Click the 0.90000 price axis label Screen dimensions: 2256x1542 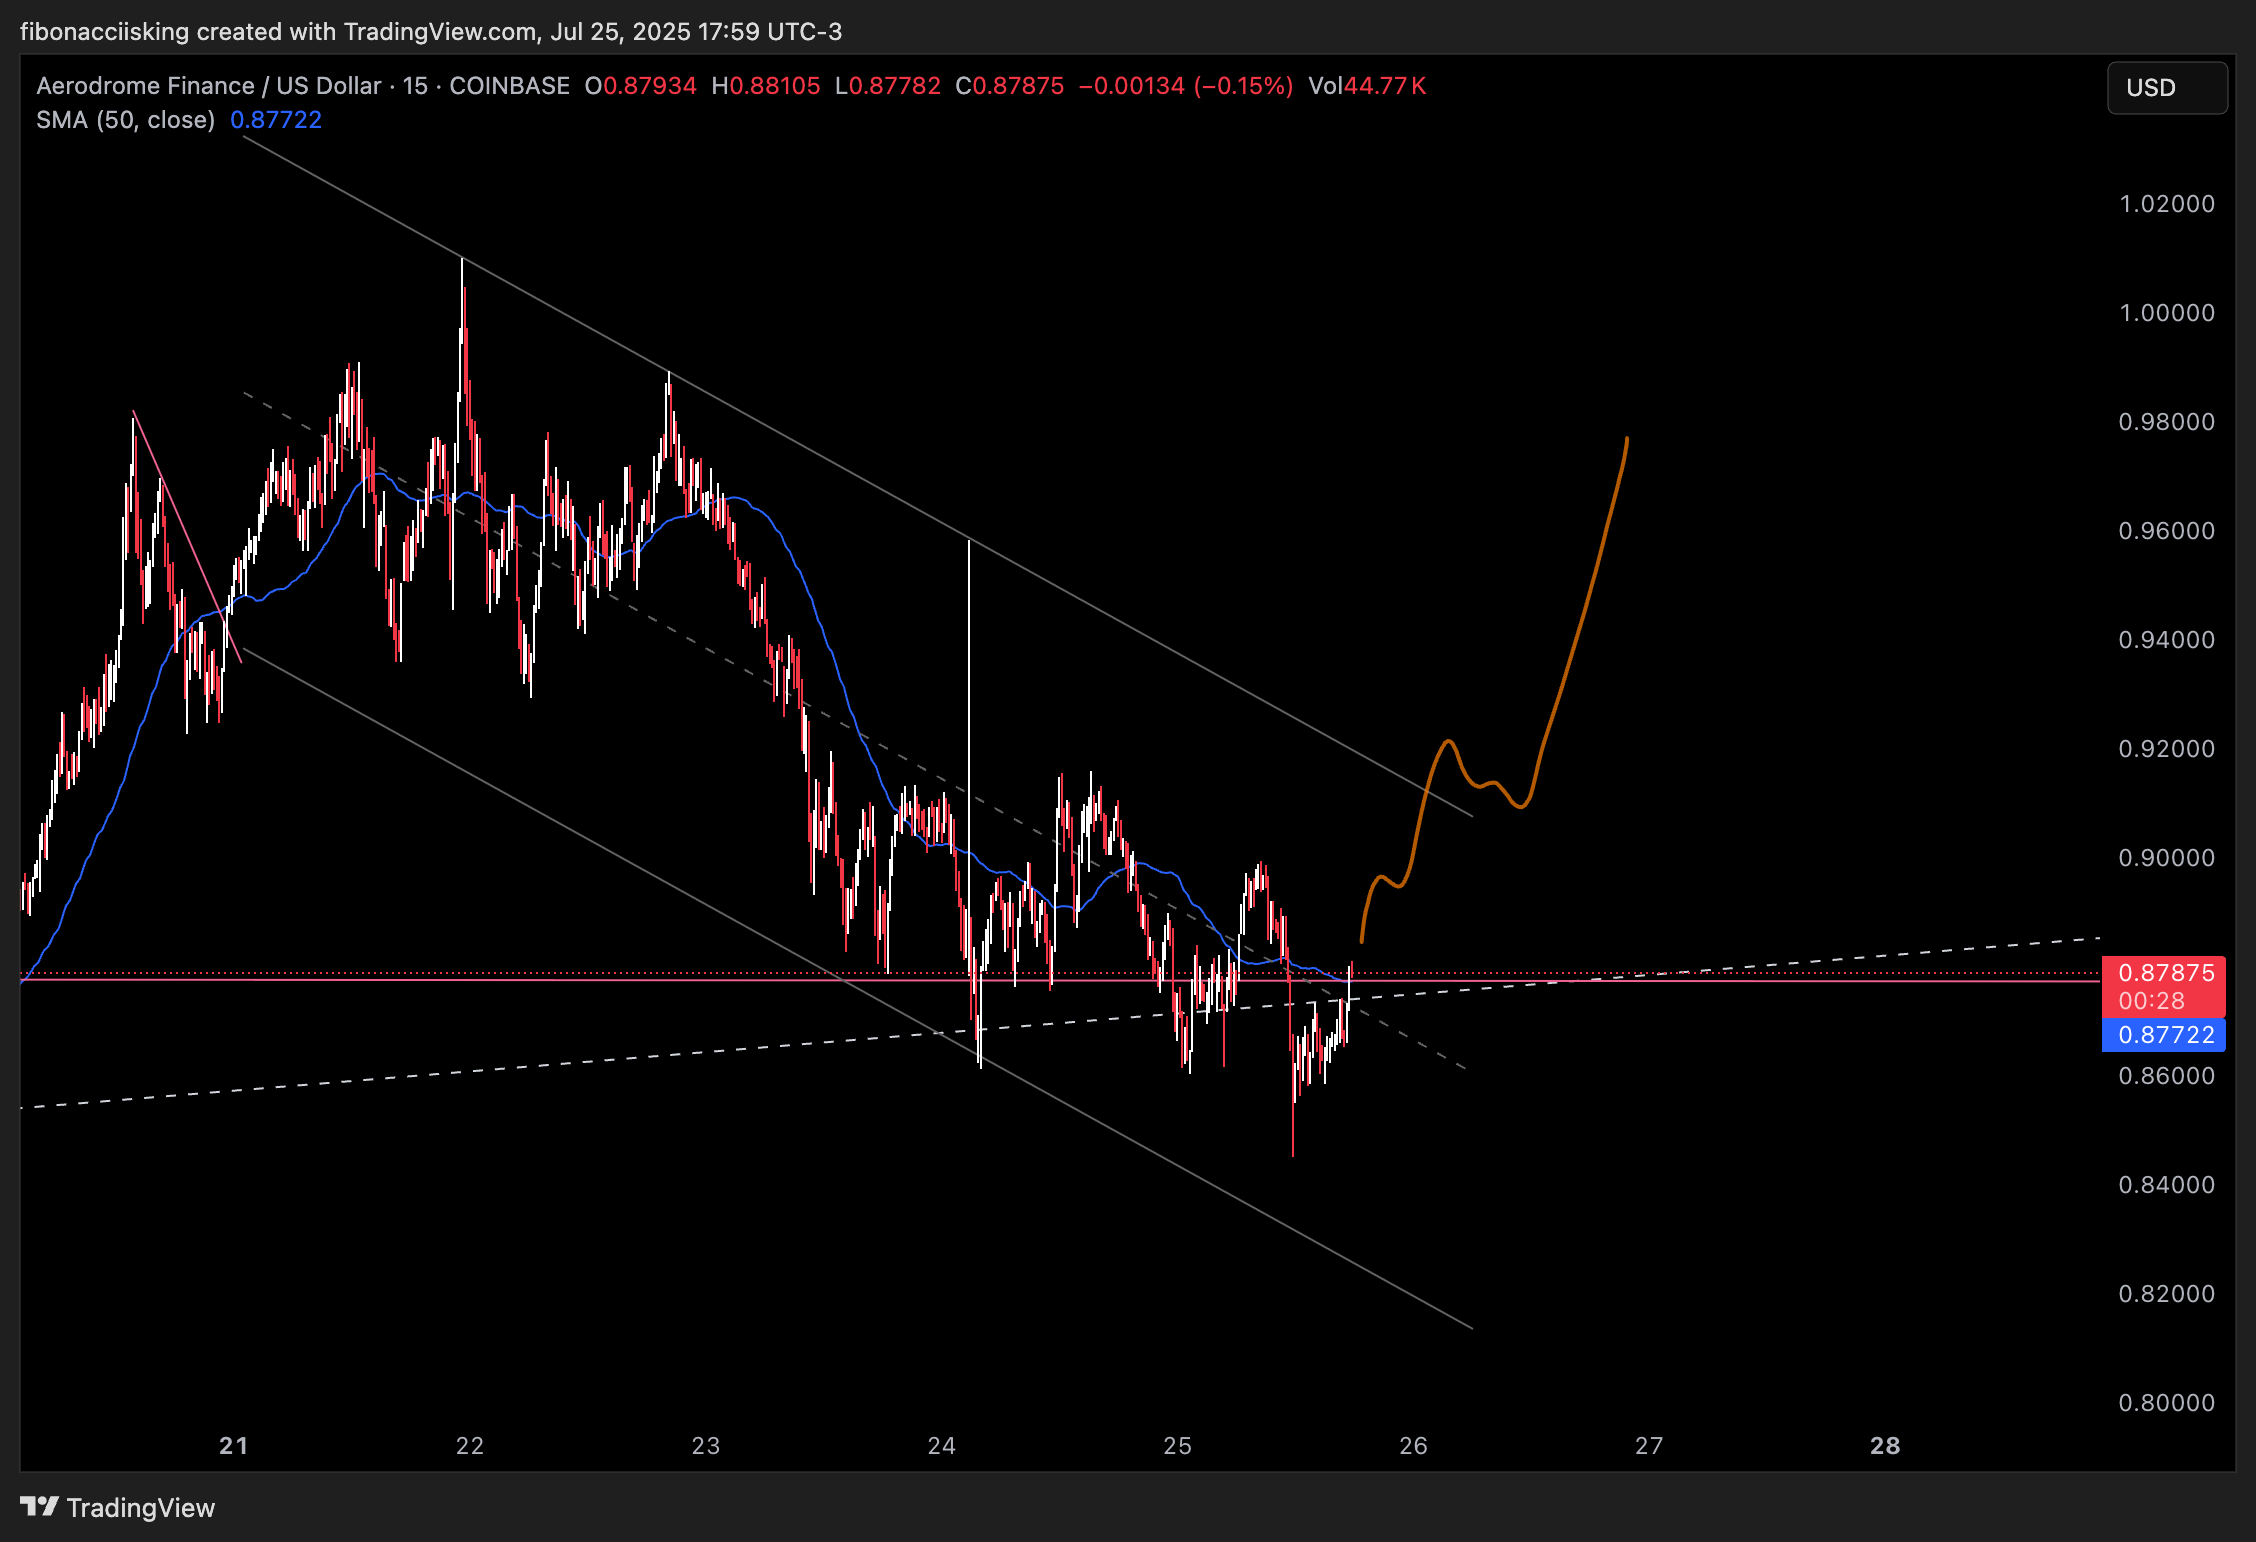[2167, 858]
